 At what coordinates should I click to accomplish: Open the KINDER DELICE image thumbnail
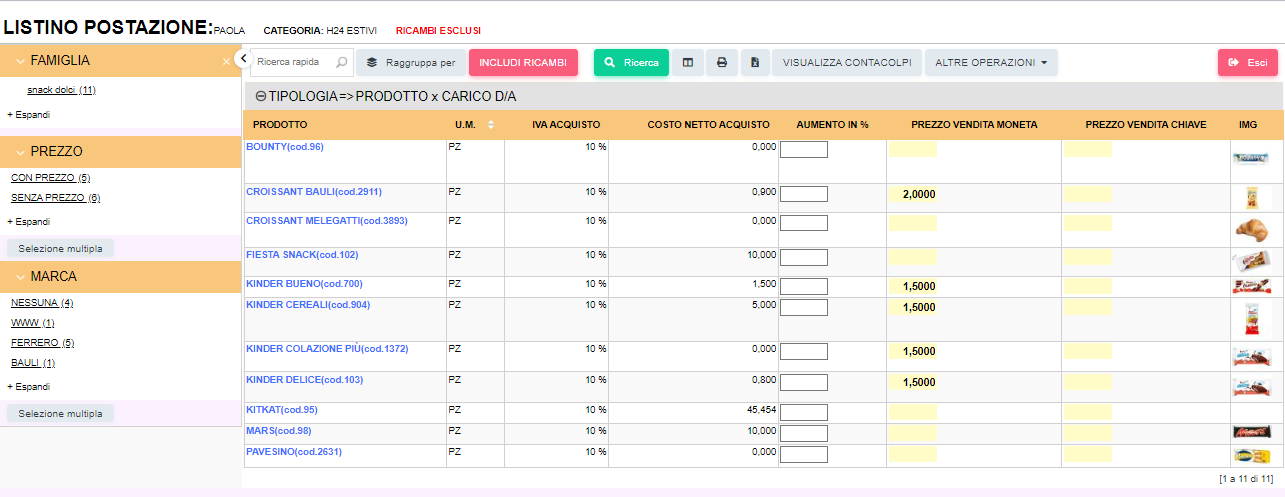[1250, 387]
